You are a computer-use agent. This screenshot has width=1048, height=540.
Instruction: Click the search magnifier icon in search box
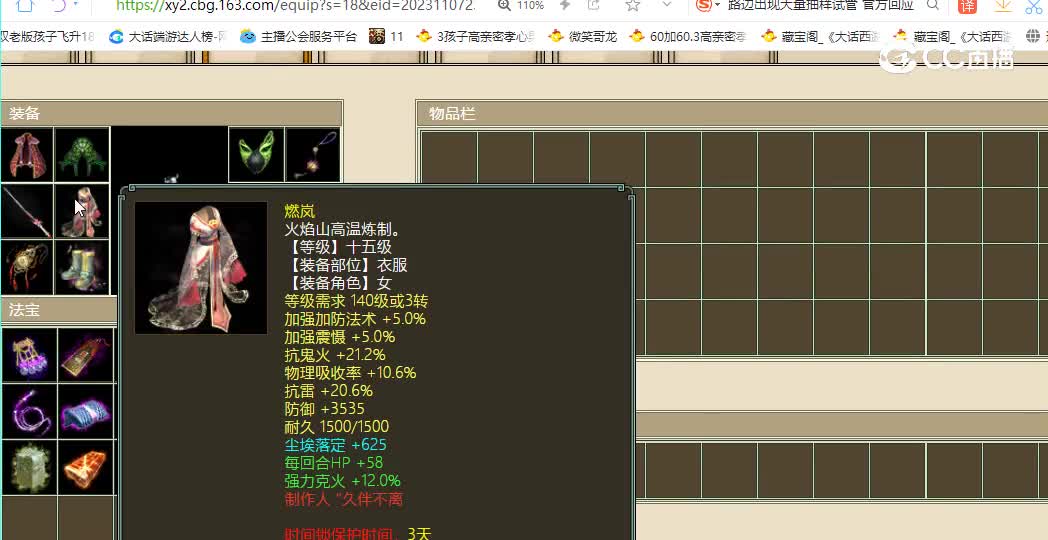tap(933, 5)
